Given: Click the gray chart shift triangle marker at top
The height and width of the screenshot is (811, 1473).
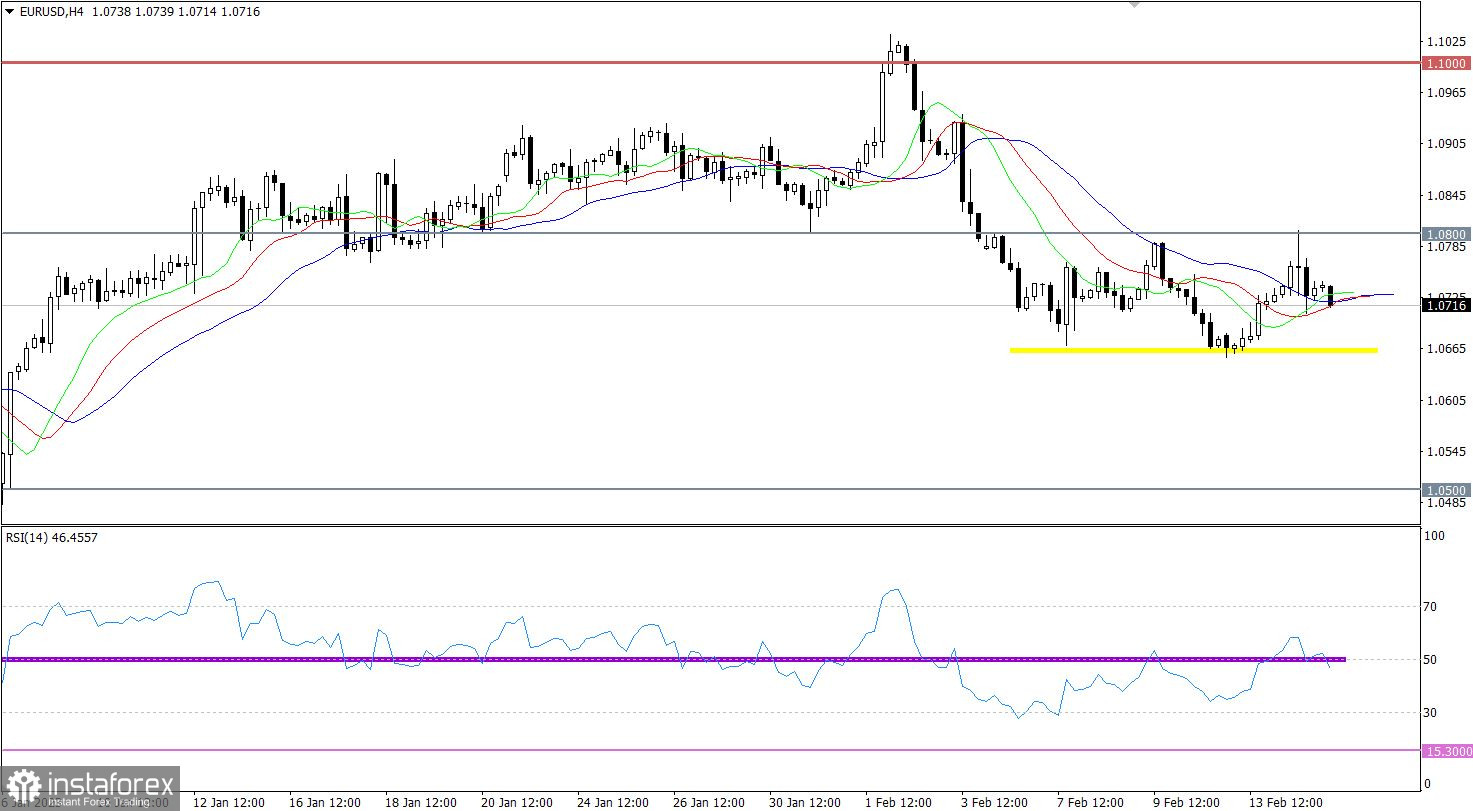Looking at the screenshot, I should pyautogui.click(x=1133, y=5).
